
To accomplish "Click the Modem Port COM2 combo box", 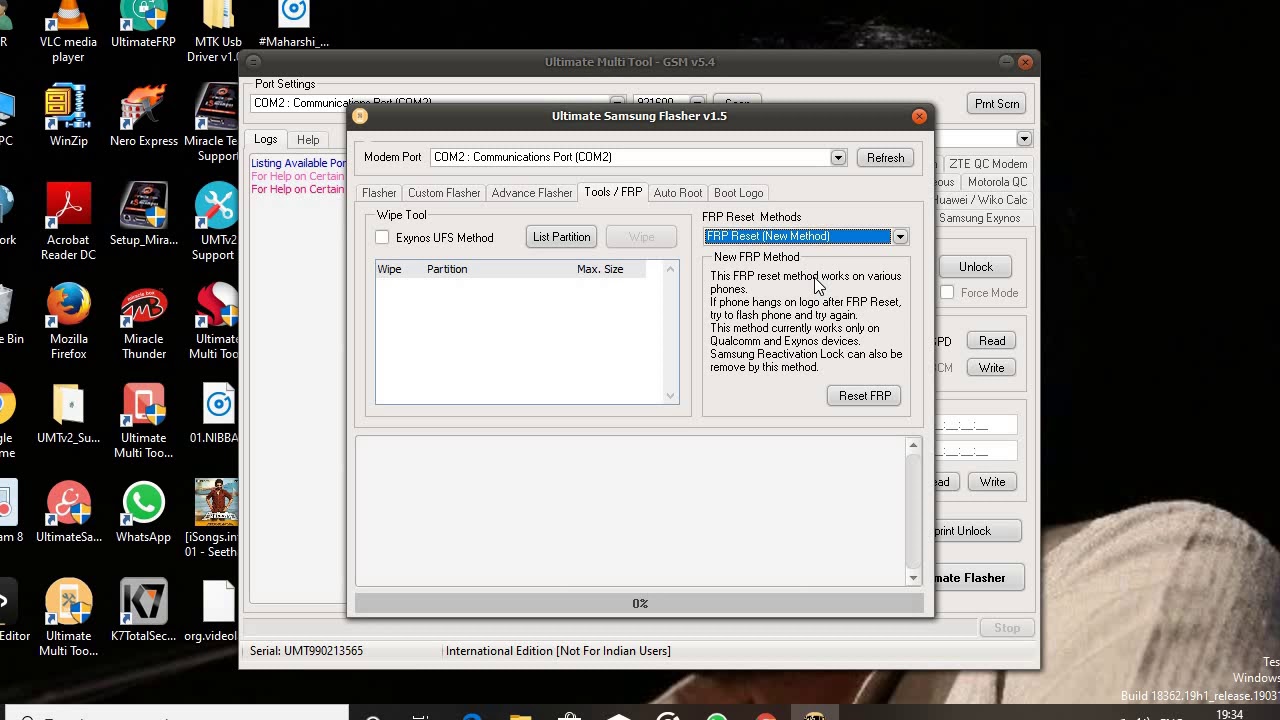I will (638, 157).
